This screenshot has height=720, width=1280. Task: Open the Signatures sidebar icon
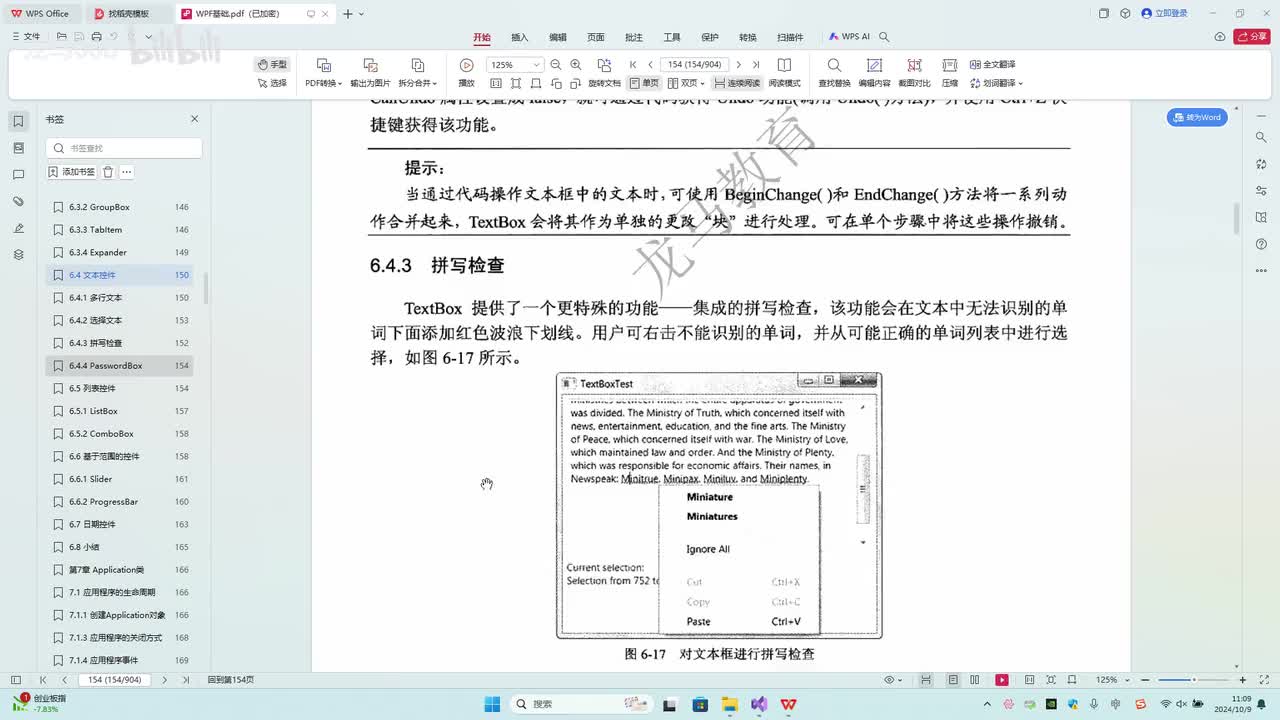[18, 228]
